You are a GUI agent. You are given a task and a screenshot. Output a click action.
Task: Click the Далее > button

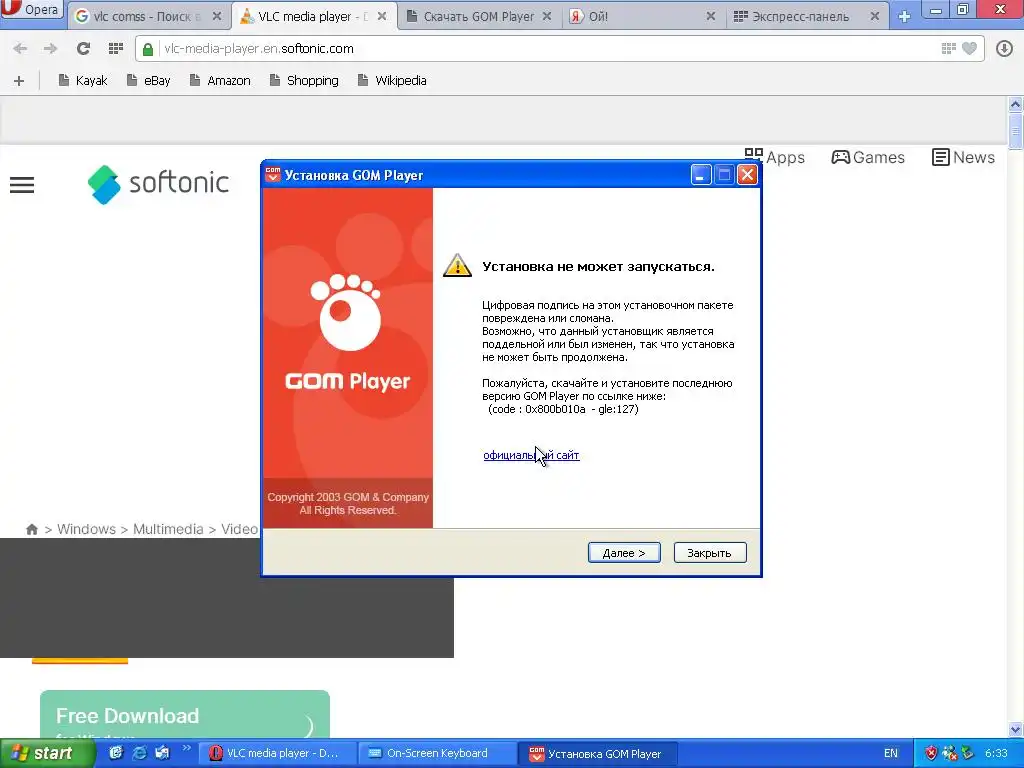pos(624,552)
